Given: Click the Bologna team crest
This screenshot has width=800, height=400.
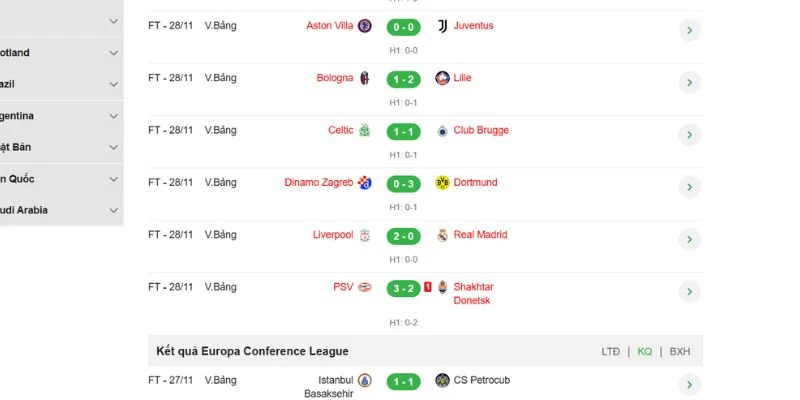Looking at the screenshot, I should tap(365, 78).
